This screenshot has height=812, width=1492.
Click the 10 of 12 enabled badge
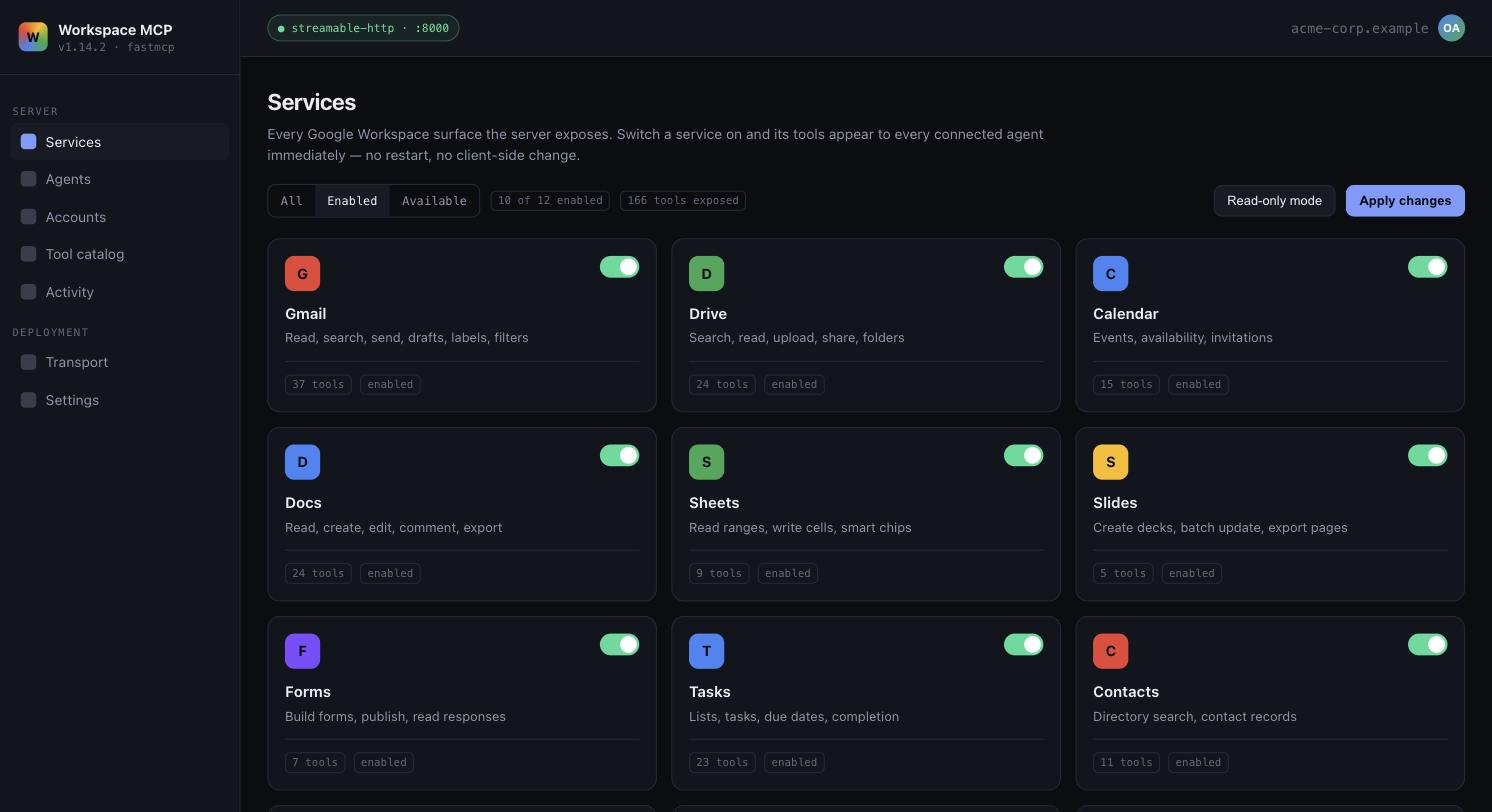point(549,201)
